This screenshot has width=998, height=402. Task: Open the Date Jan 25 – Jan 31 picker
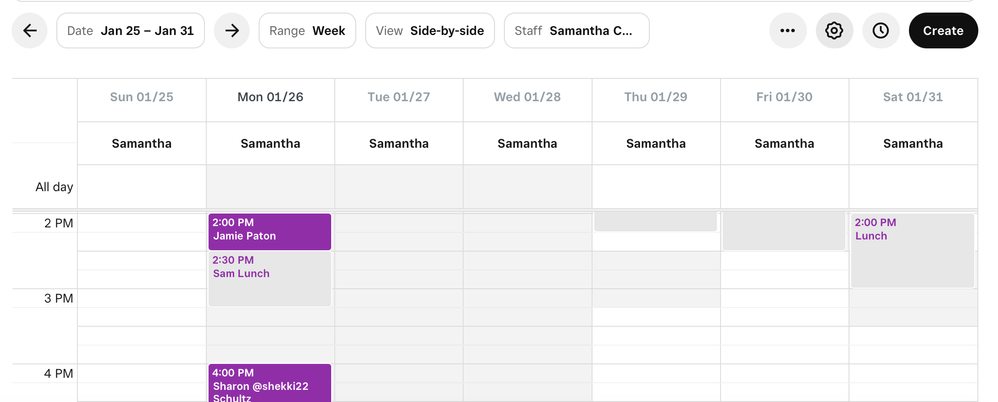click(x=131, y=31)
